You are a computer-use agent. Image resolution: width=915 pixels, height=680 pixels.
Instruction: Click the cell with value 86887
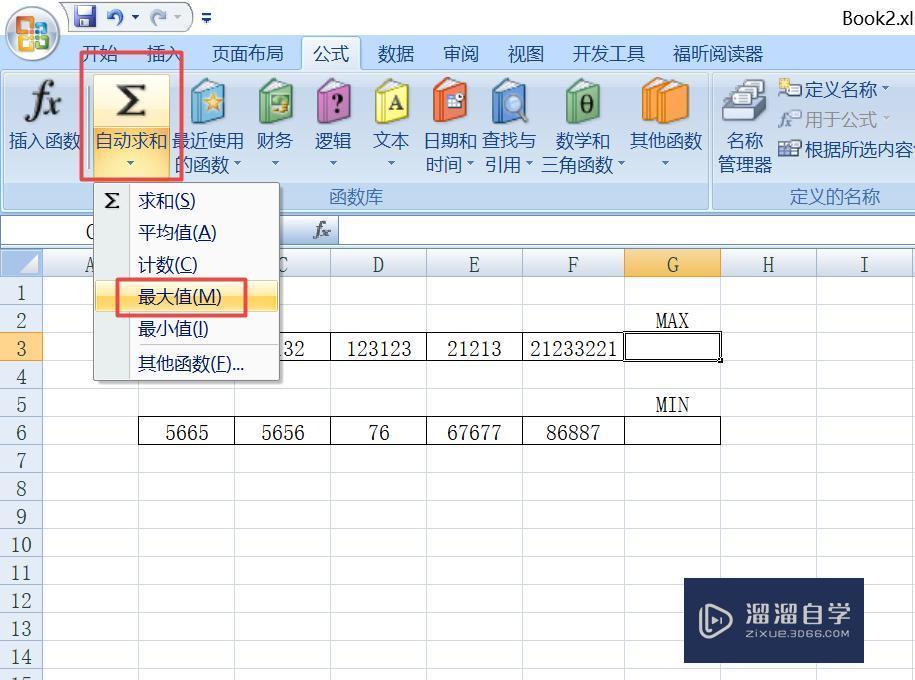tap(573, 433)
